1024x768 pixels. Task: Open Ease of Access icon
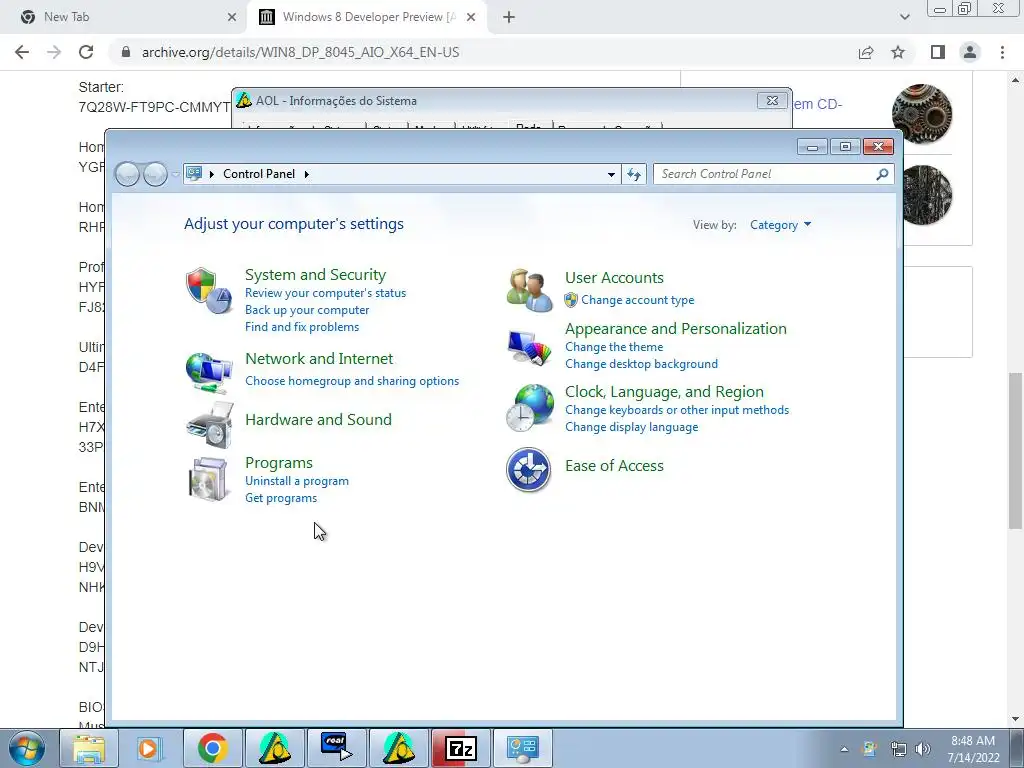pos(528,469)
